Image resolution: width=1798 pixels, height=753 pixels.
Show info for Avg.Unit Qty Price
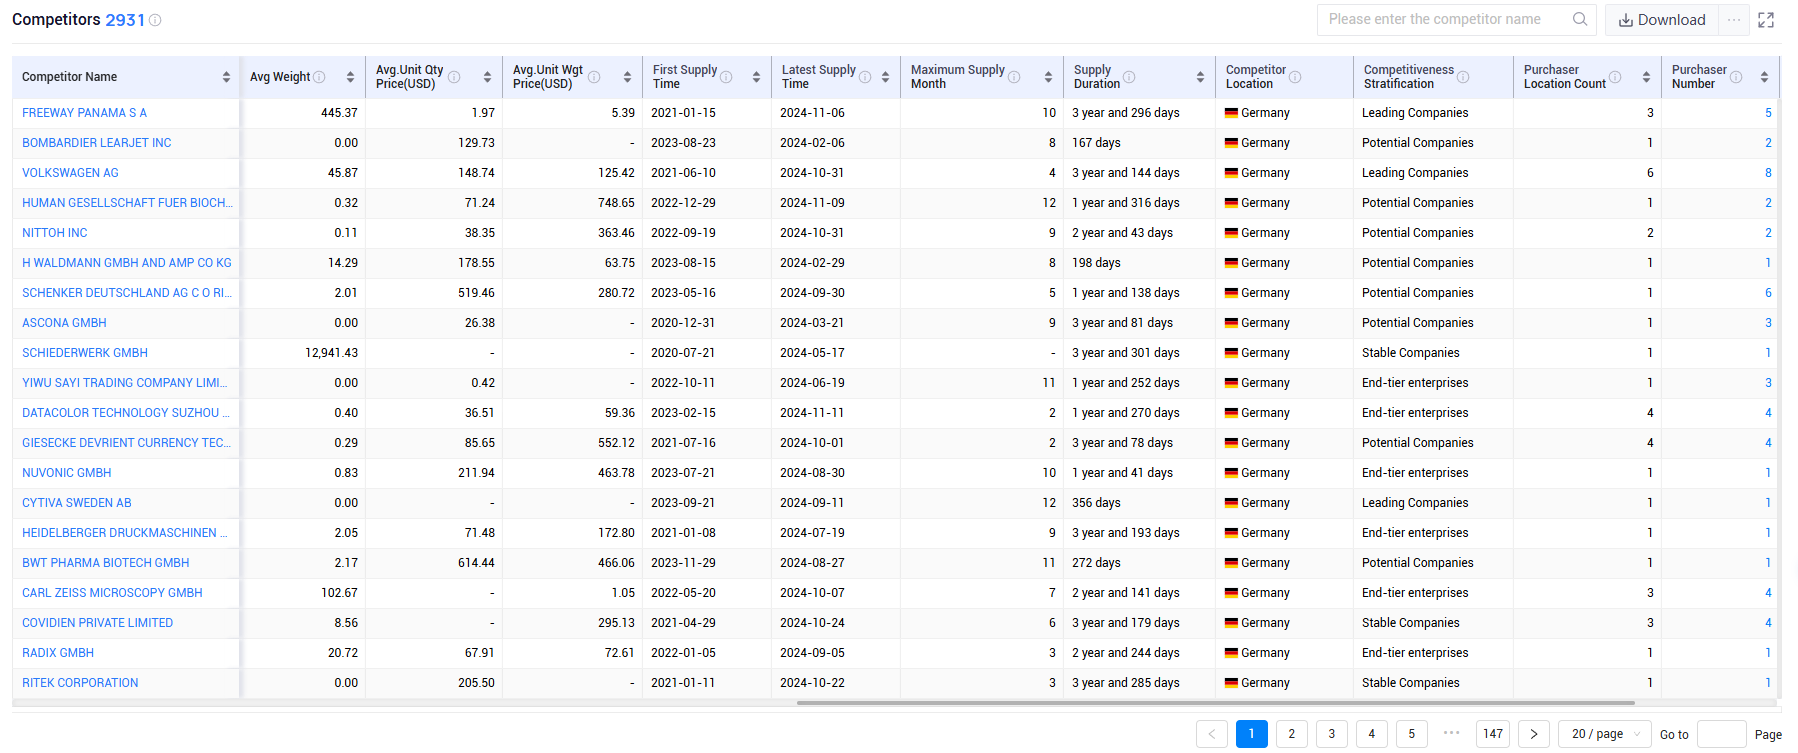[x=454, y=77]
